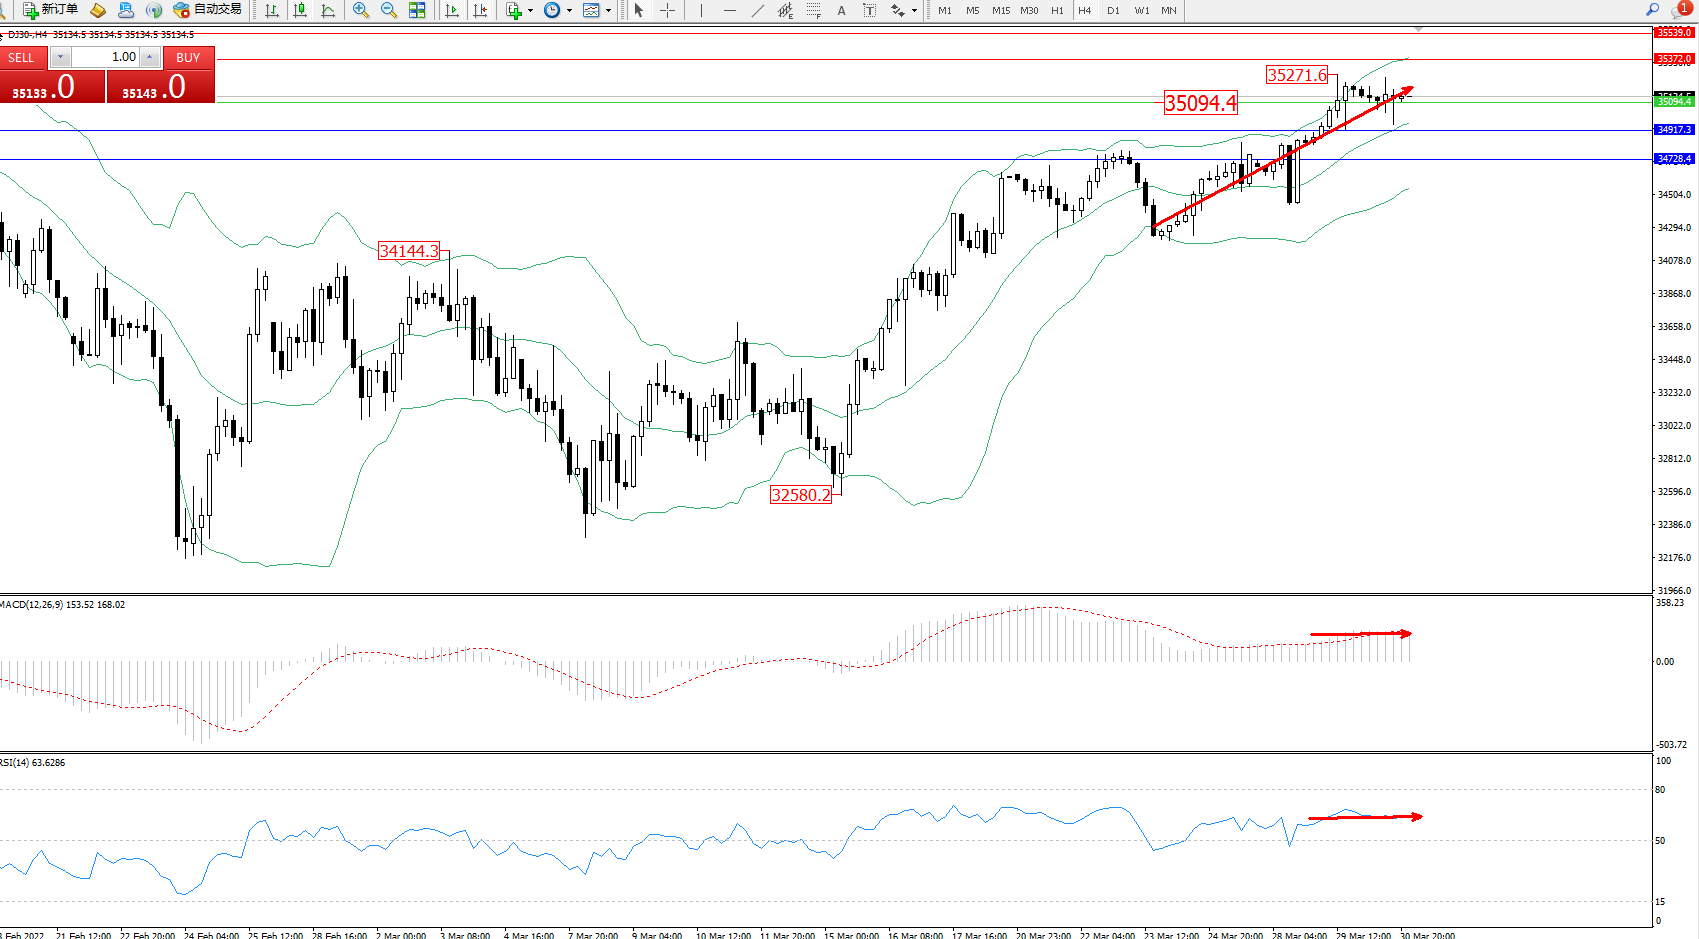Switch to the M15 timeframe
1699x939 pixels.
click(x=1000, y=10)
